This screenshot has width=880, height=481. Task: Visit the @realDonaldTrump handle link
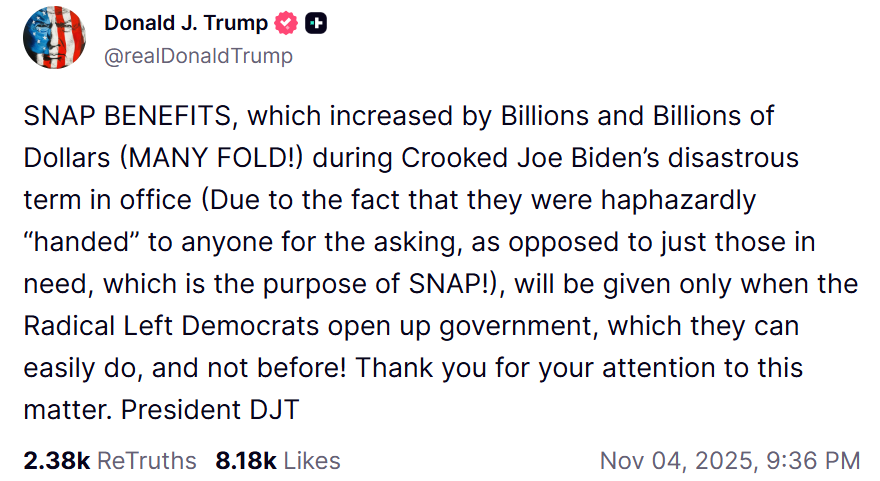click(198, 56)
